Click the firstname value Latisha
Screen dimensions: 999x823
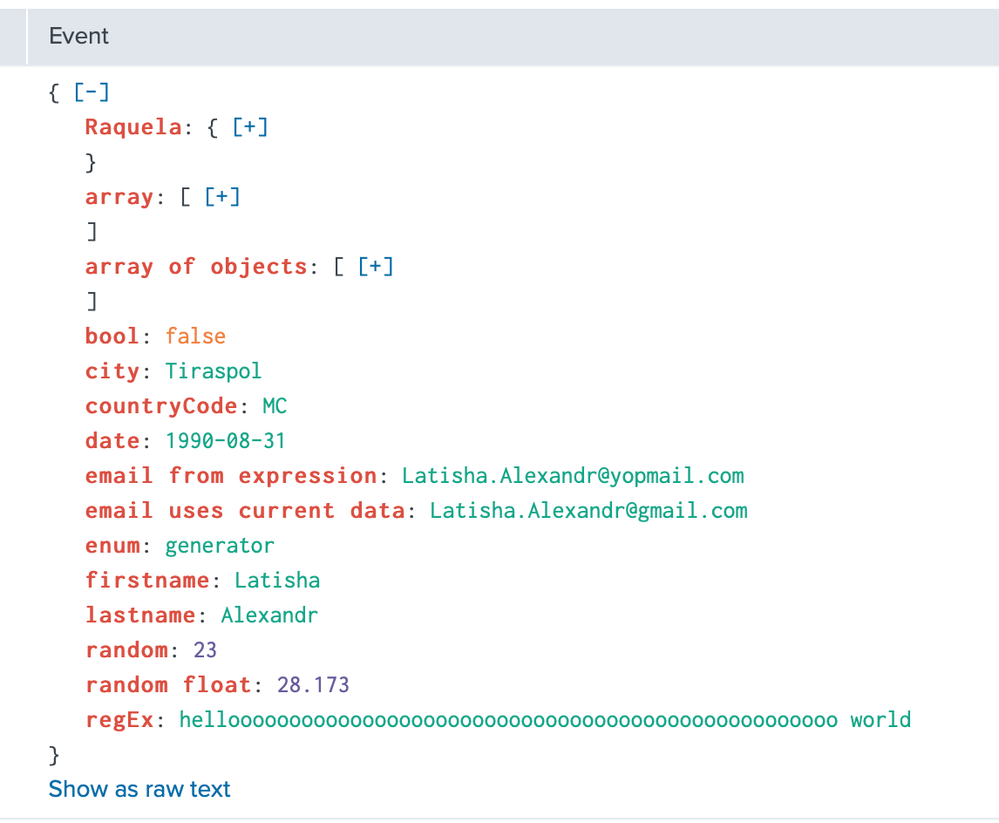[277, 580]
